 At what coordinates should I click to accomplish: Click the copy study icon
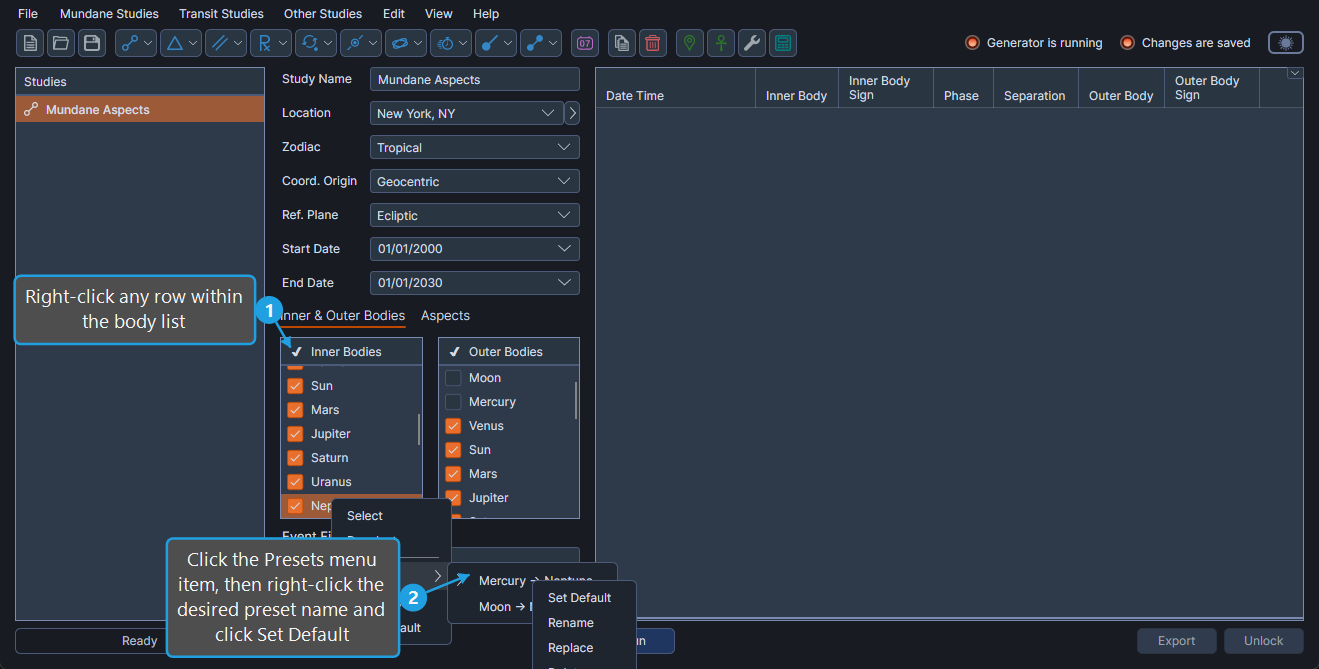click(x=622, y=43)
